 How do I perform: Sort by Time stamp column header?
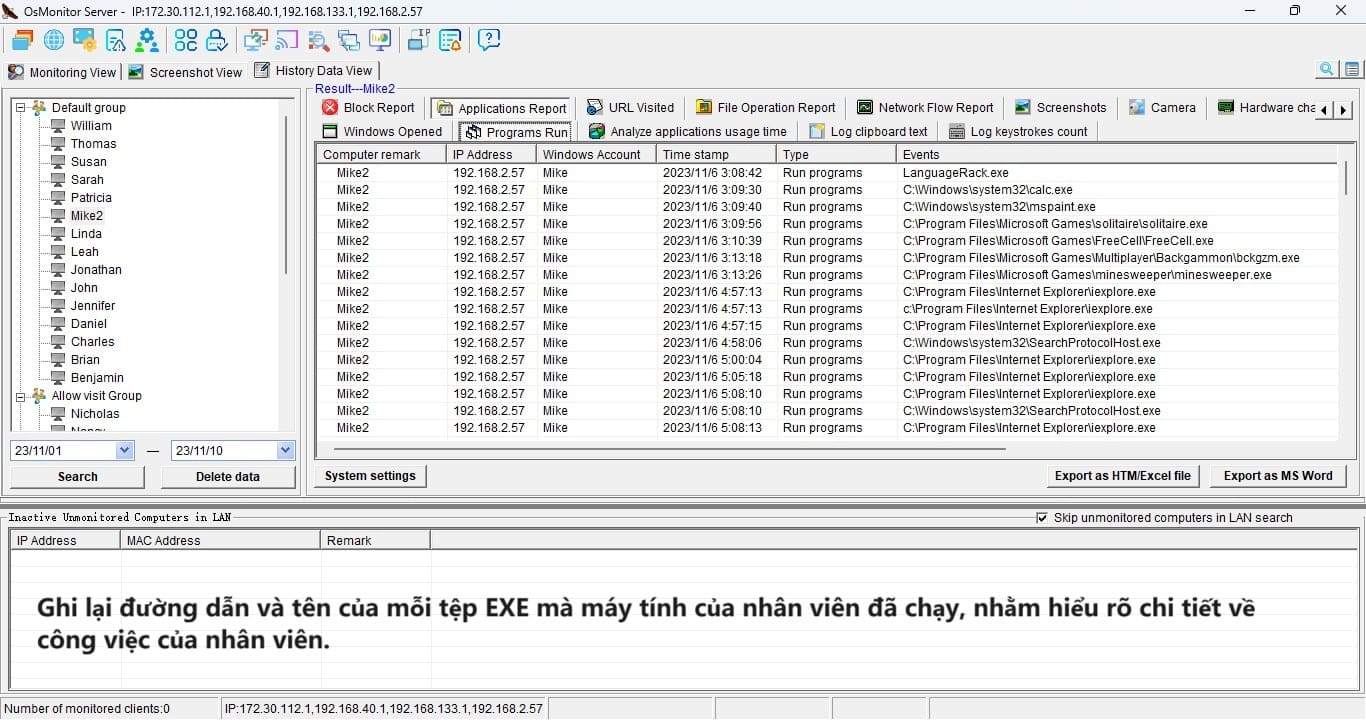click(716, 155)
